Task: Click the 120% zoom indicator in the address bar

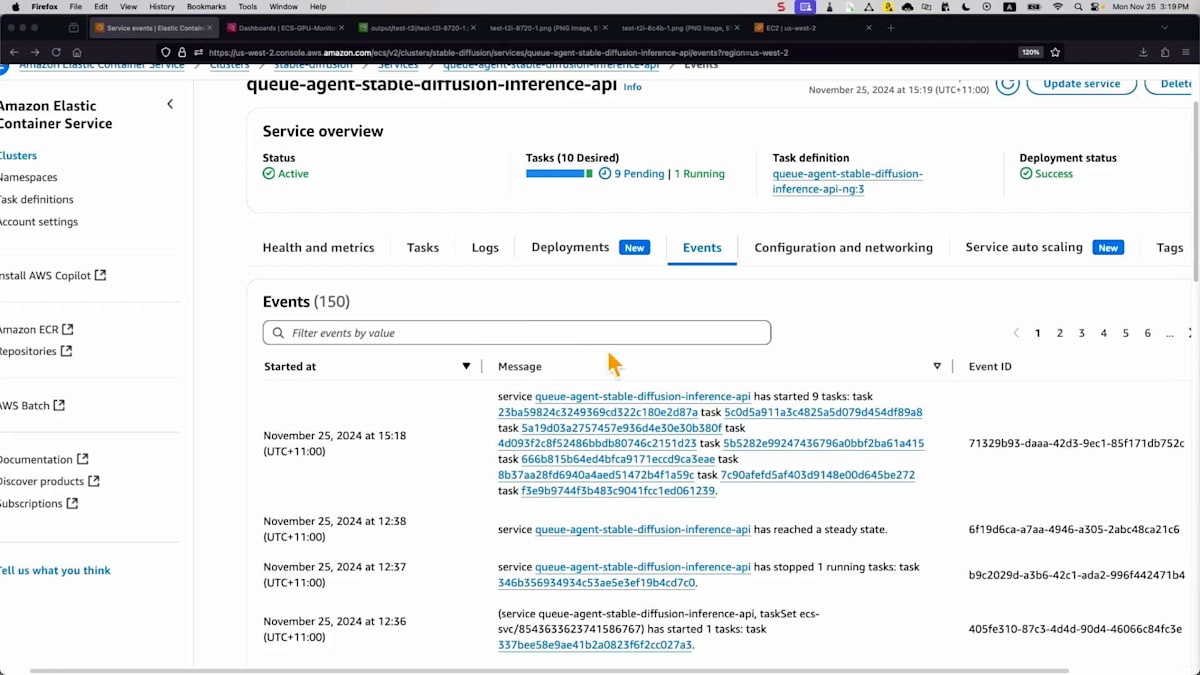Action: [1030, 52]
